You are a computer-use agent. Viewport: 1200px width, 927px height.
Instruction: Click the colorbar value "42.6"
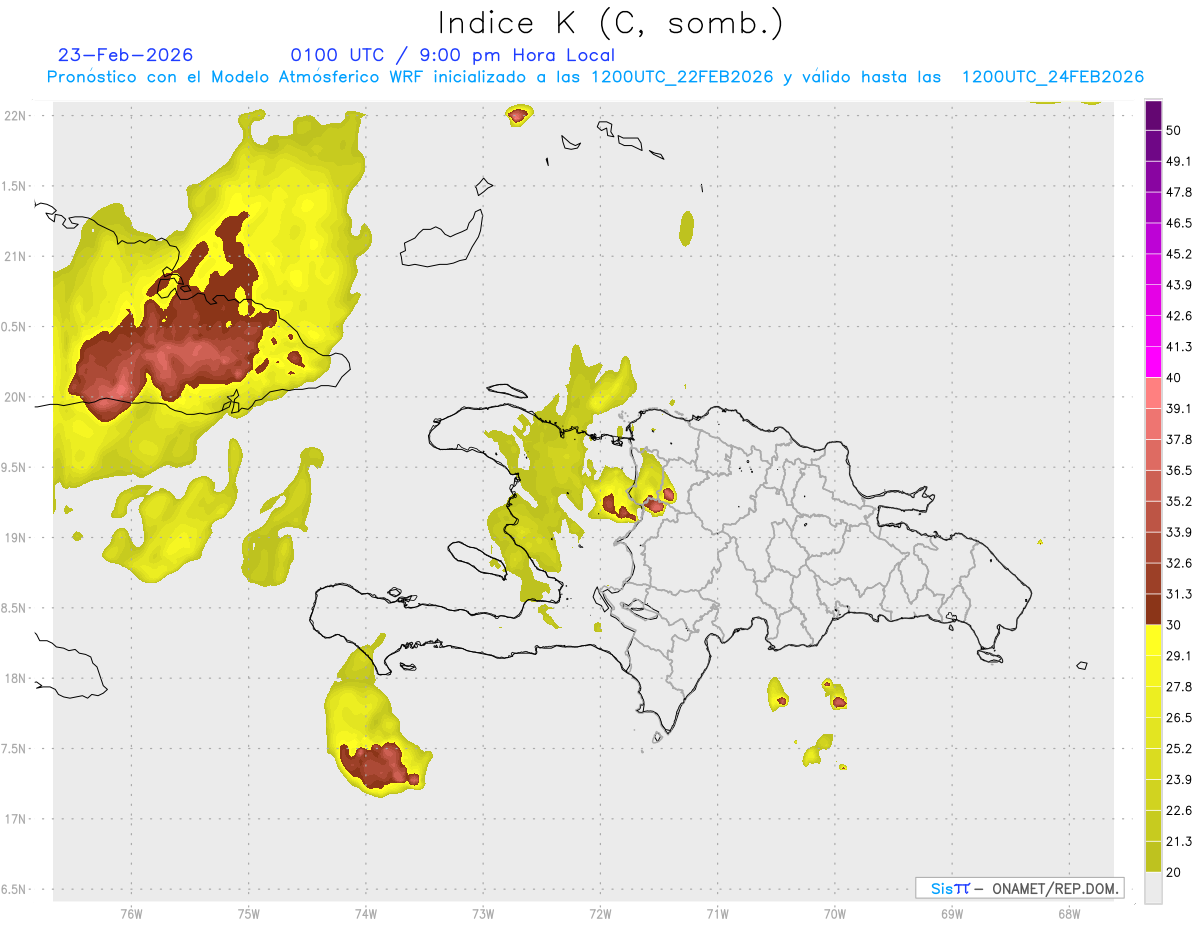tap(1178, 316)
